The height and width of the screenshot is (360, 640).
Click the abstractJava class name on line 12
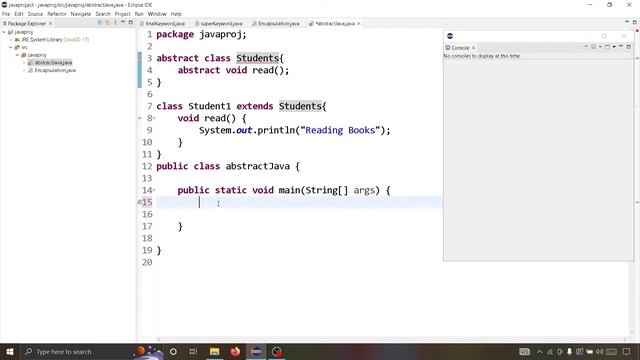coord(258,166)
